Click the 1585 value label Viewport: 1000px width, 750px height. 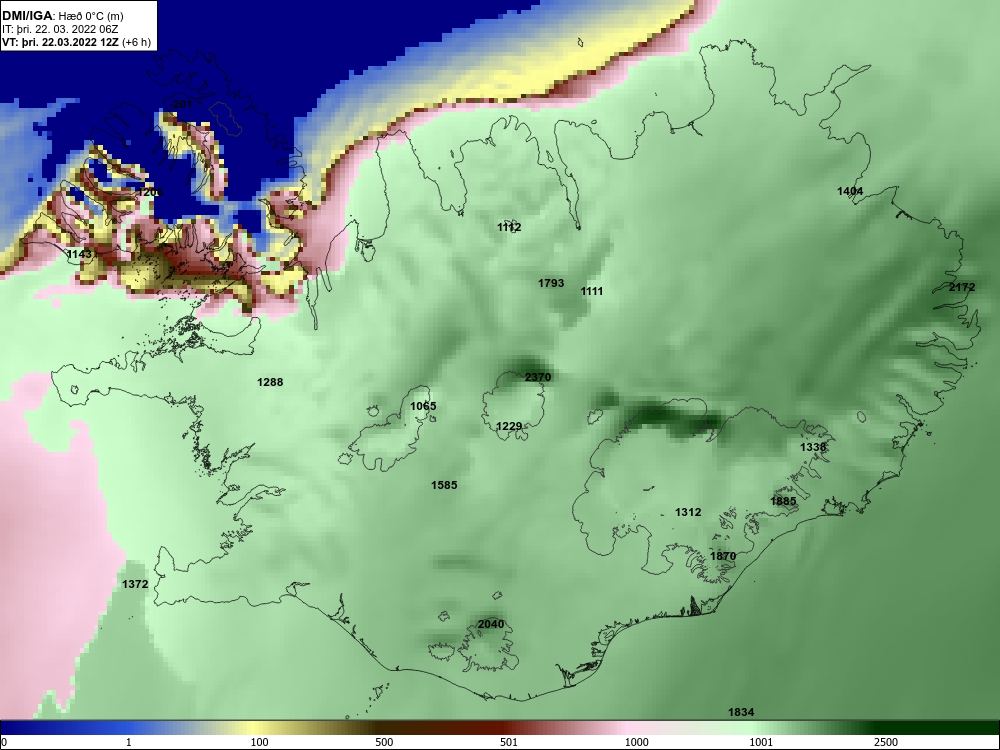pyautogui.click(x=444, y=485)
